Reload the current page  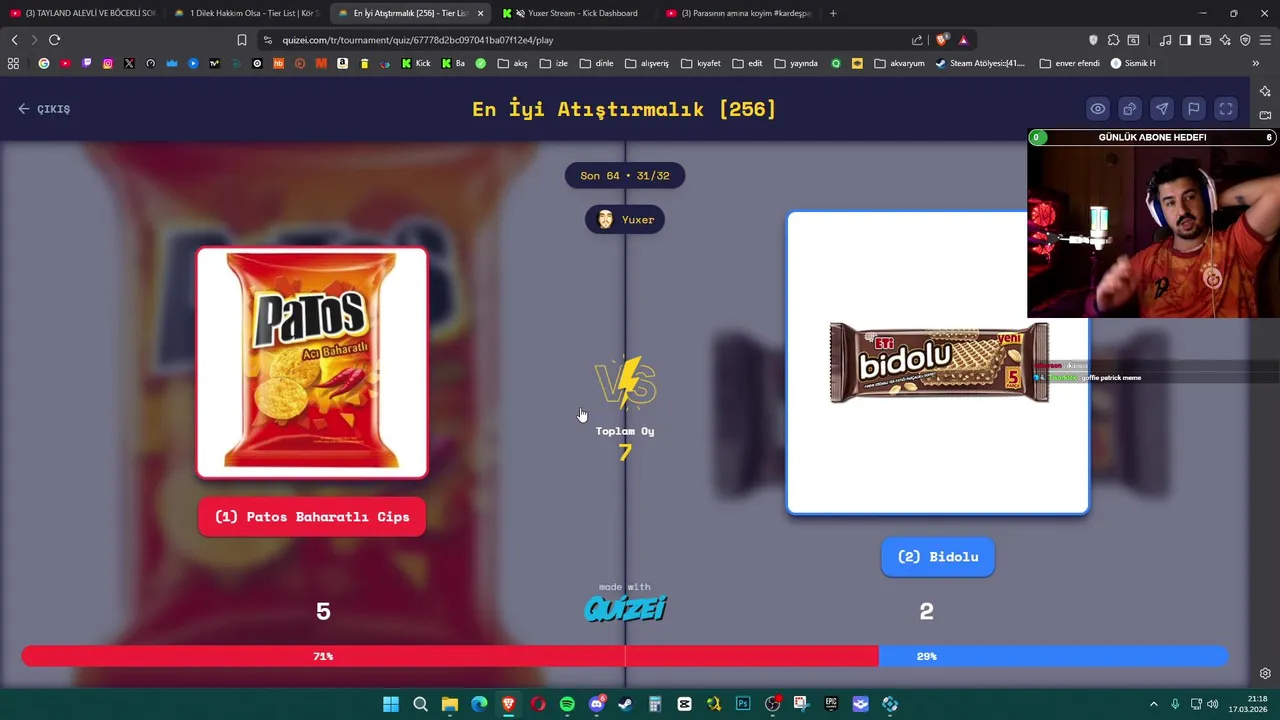(55, 40)
